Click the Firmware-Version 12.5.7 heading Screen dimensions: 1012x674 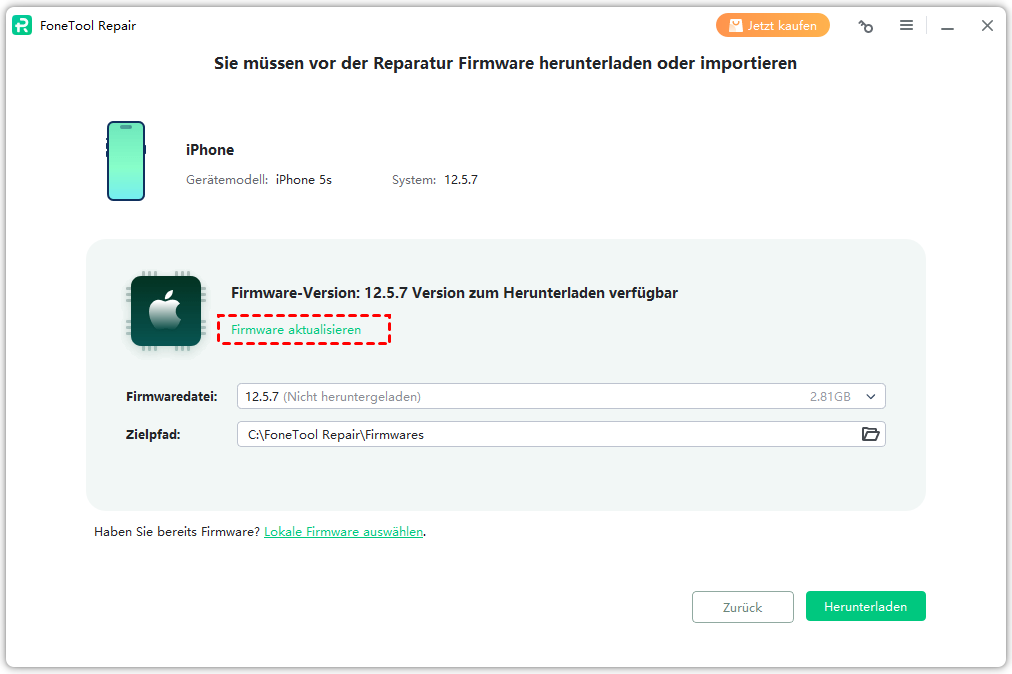coord(454,293)
